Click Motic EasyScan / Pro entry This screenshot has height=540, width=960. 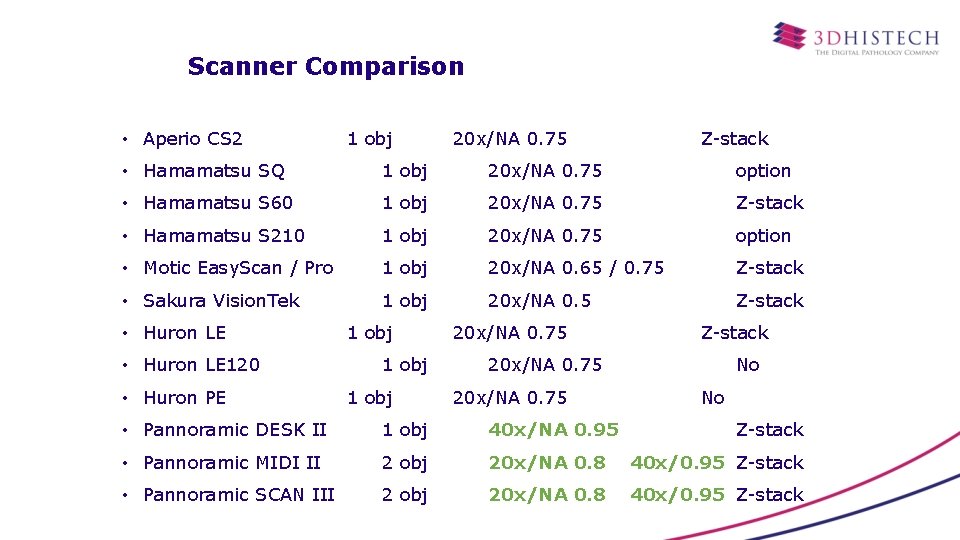point(238,268)
